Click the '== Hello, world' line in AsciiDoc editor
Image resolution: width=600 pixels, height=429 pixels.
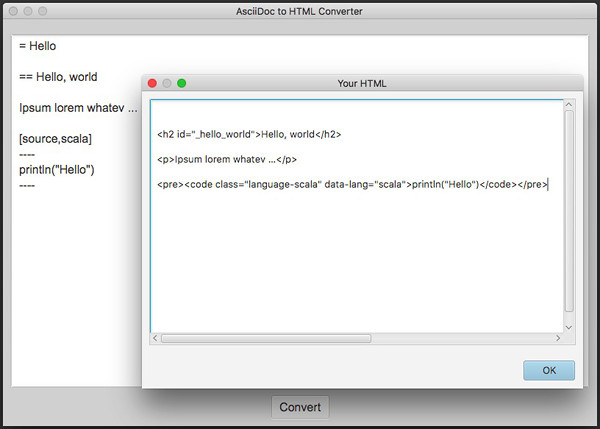pos(58,77)
